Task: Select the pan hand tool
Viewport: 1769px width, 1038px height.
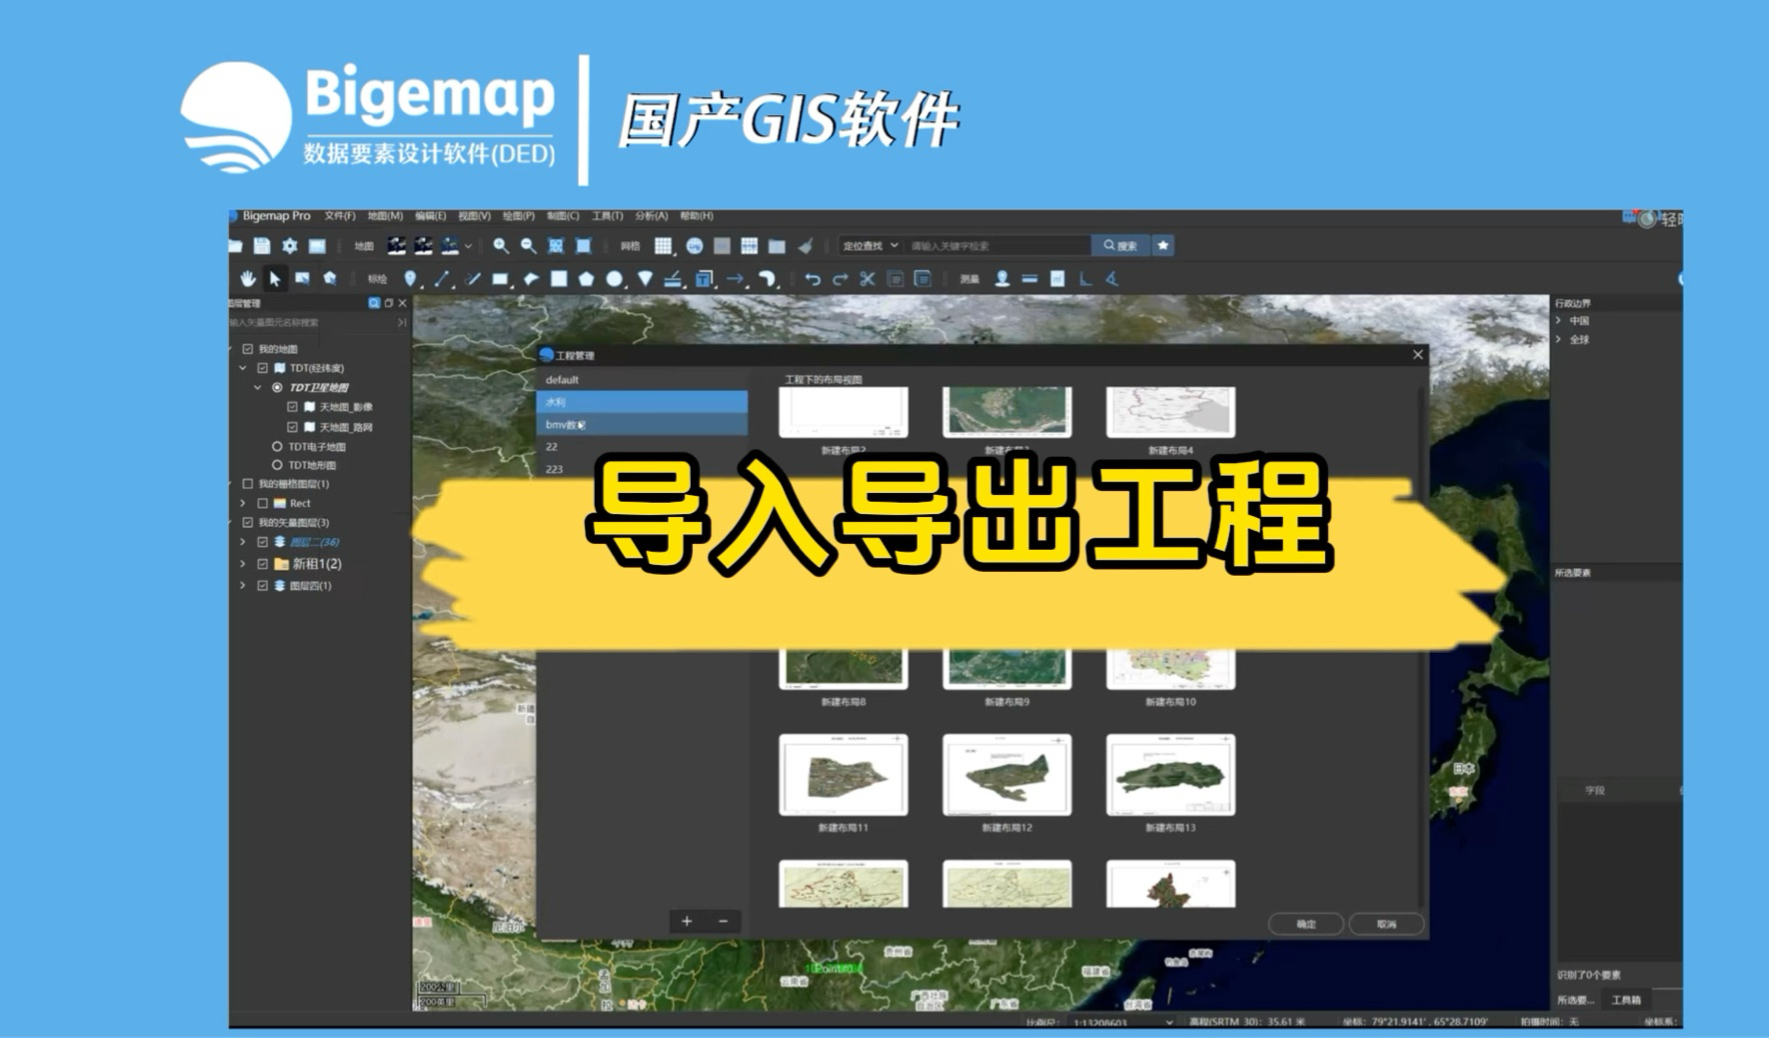Action: tap(247, 279)
